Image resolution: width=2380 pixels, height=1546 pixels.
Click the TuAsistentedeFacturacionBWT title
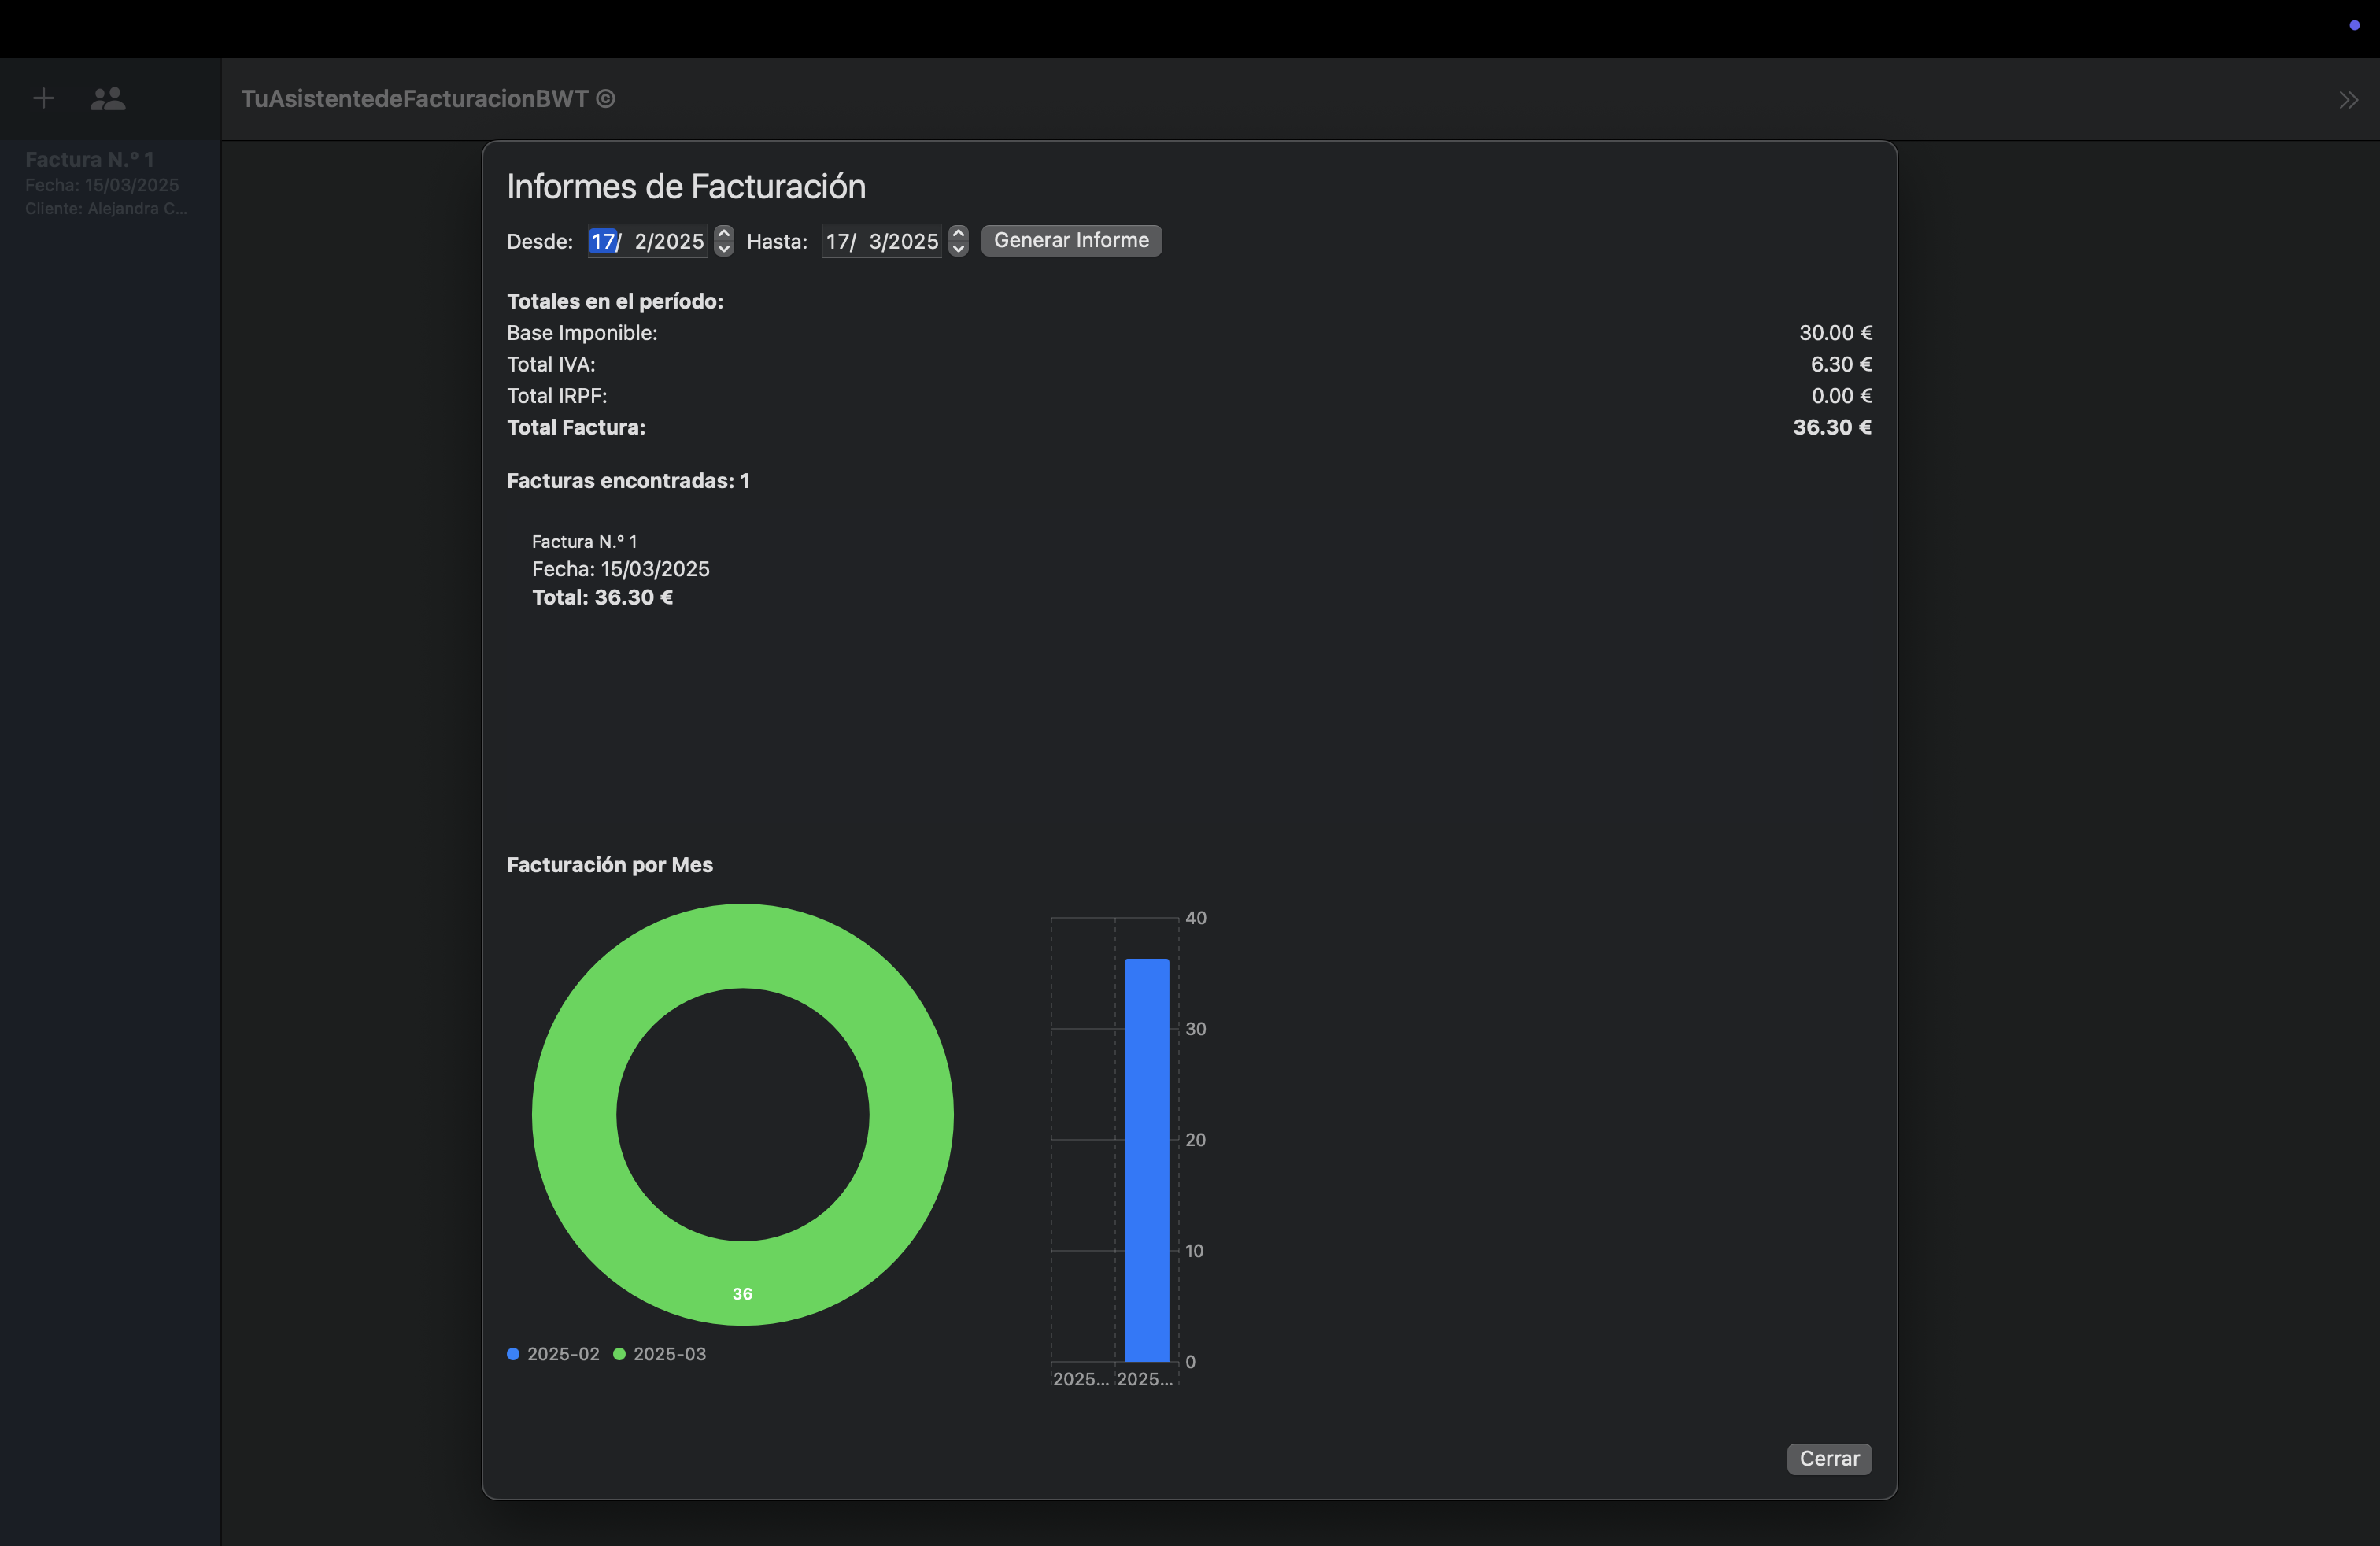[427, 98]
